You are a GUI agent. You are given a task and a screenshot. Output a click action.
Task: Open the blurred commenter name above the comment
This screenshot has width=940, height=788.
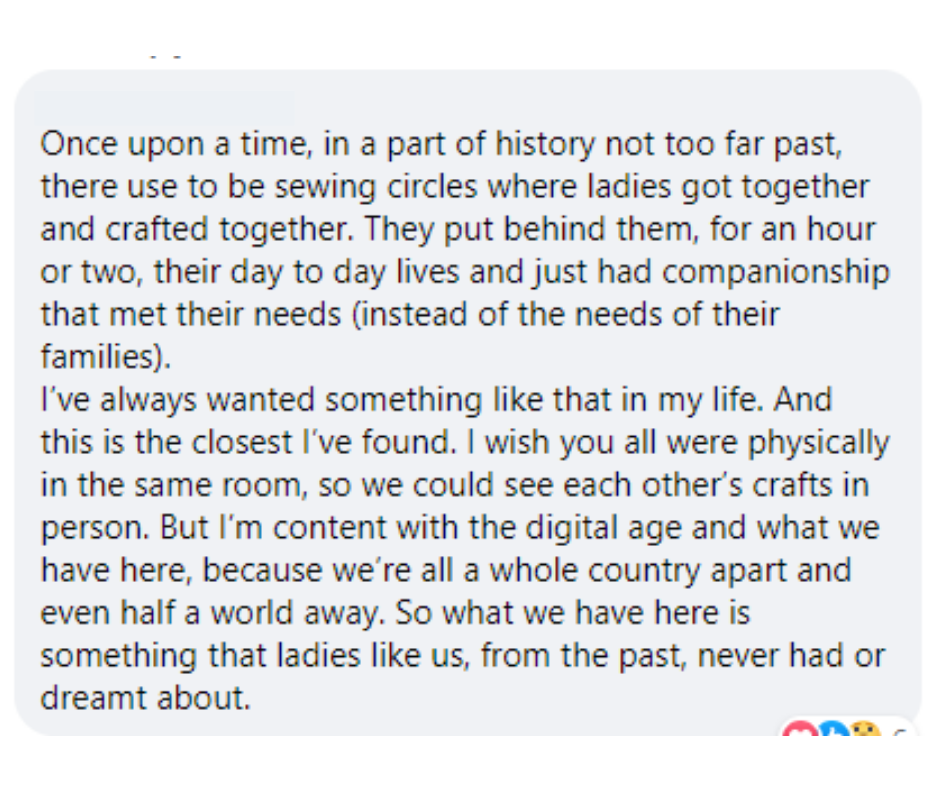tap(164, 108)
